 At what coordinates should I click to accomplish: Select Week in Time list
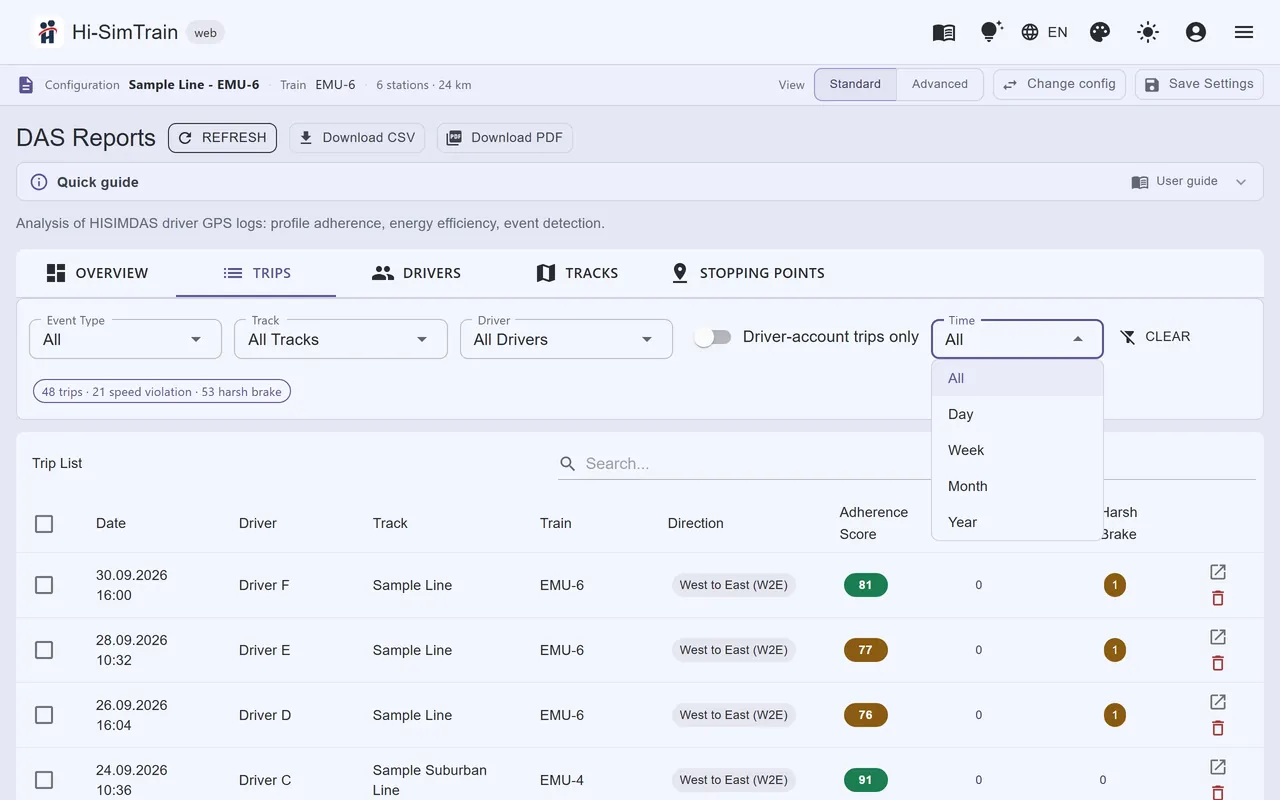point(1017,450)
